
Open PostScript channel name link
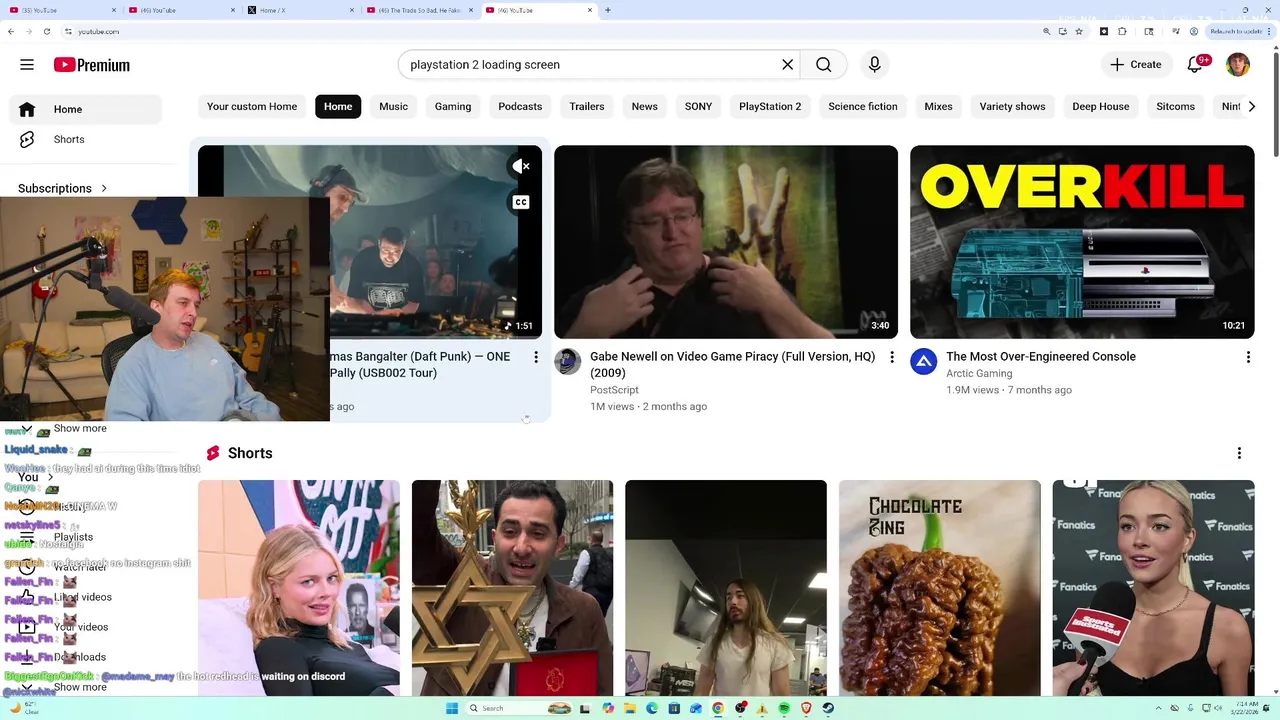tap(614, 390)
